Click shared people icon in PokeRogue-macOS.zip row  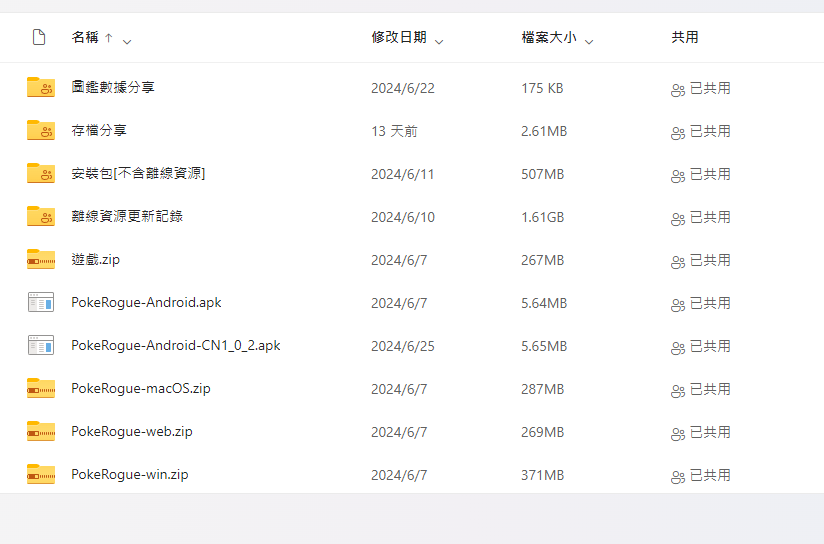678,391
